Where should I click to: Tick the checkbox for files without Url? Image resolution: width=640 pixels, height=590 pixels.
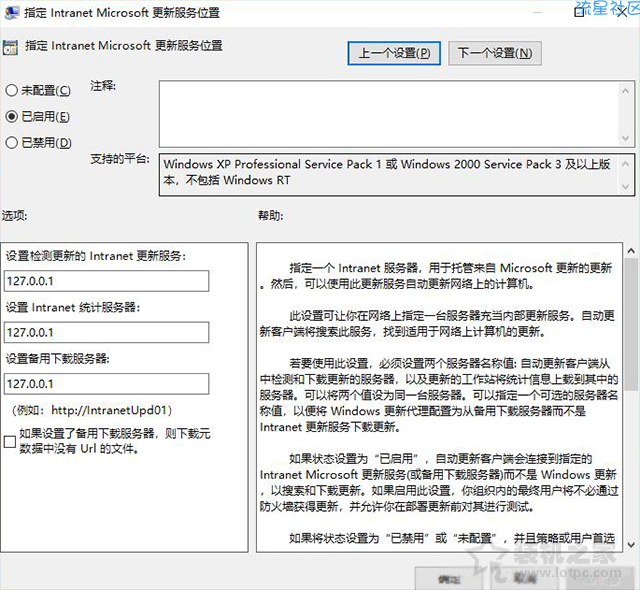(x=9, y=441)
